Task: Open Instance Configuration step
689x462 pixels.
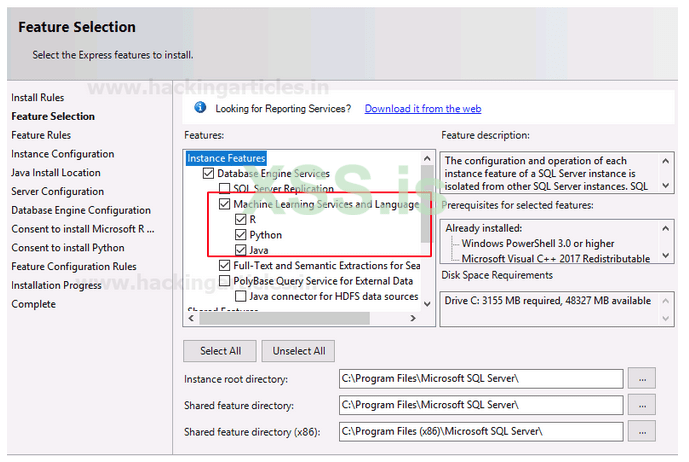Action: tap(63, 154)
